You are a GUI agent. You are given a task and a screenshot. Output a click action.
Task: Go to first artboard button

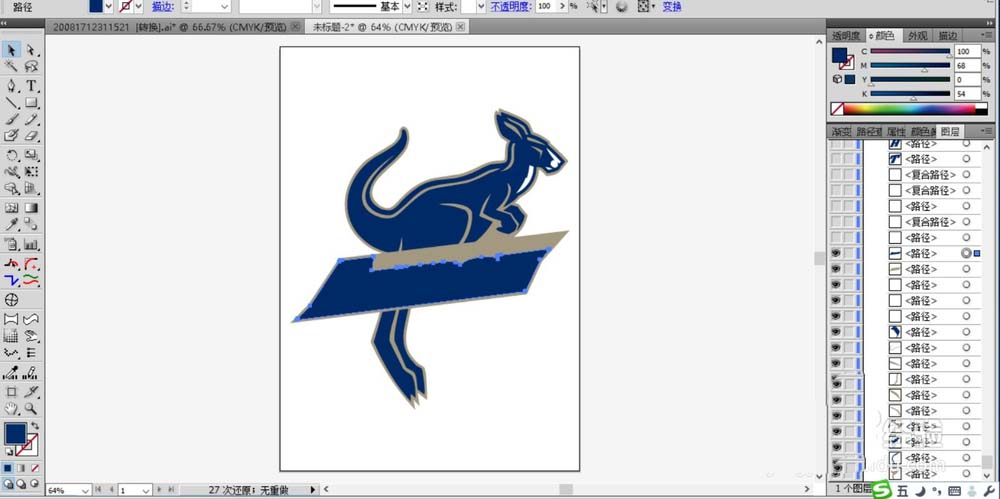coord(98,490)
